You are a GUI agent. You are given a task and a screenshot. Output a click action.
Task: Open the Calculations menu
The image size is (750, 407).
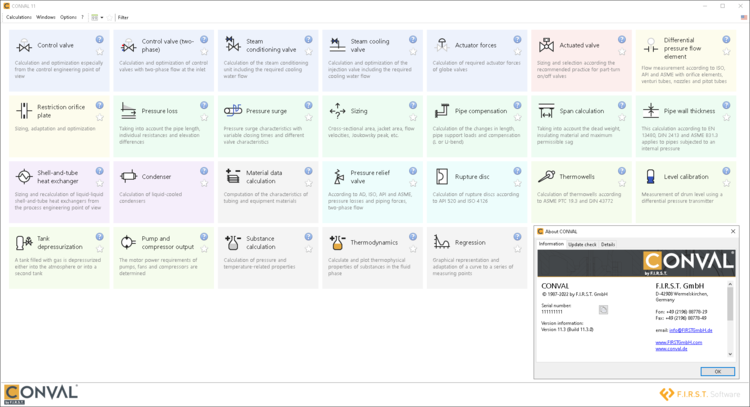18,17
